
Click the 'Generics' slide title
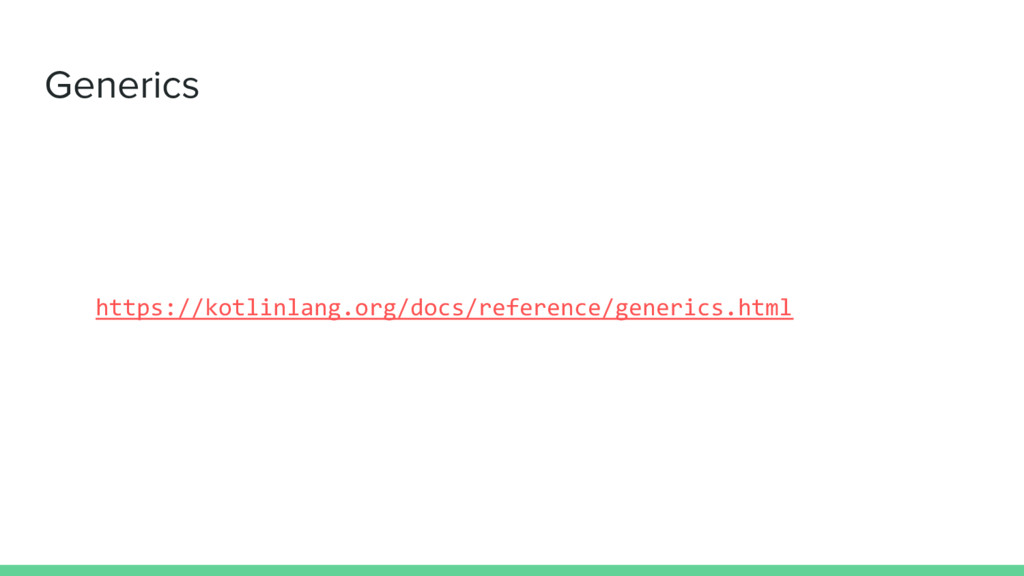pyautogui.click(x=122, y=86)
